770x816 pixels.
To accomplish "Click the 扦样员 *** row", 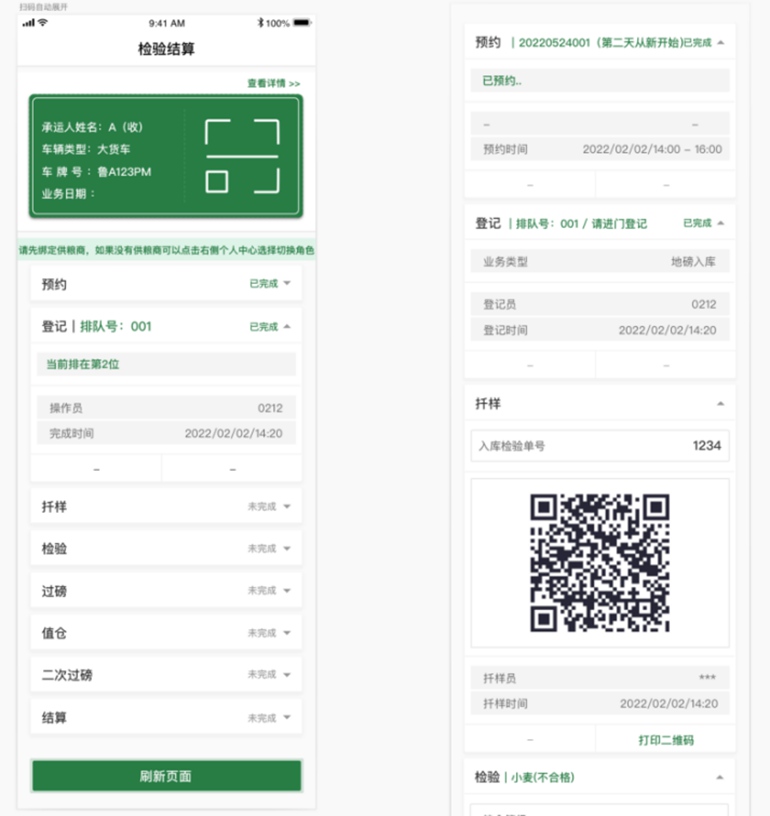I will 600,678.
